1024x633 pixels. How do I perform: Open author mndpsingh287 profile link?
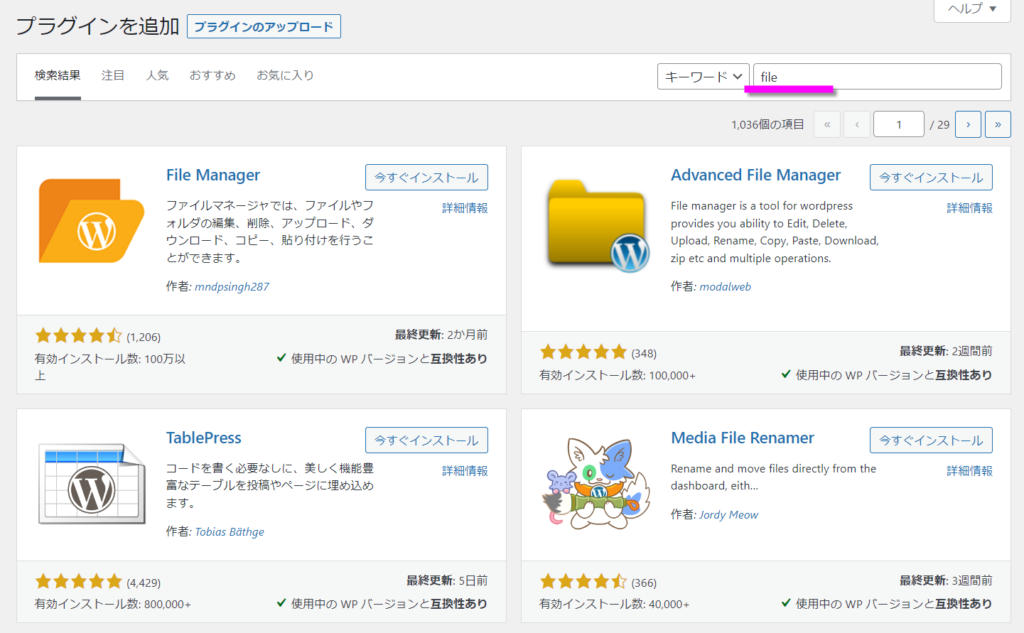(x=232, y=286)
